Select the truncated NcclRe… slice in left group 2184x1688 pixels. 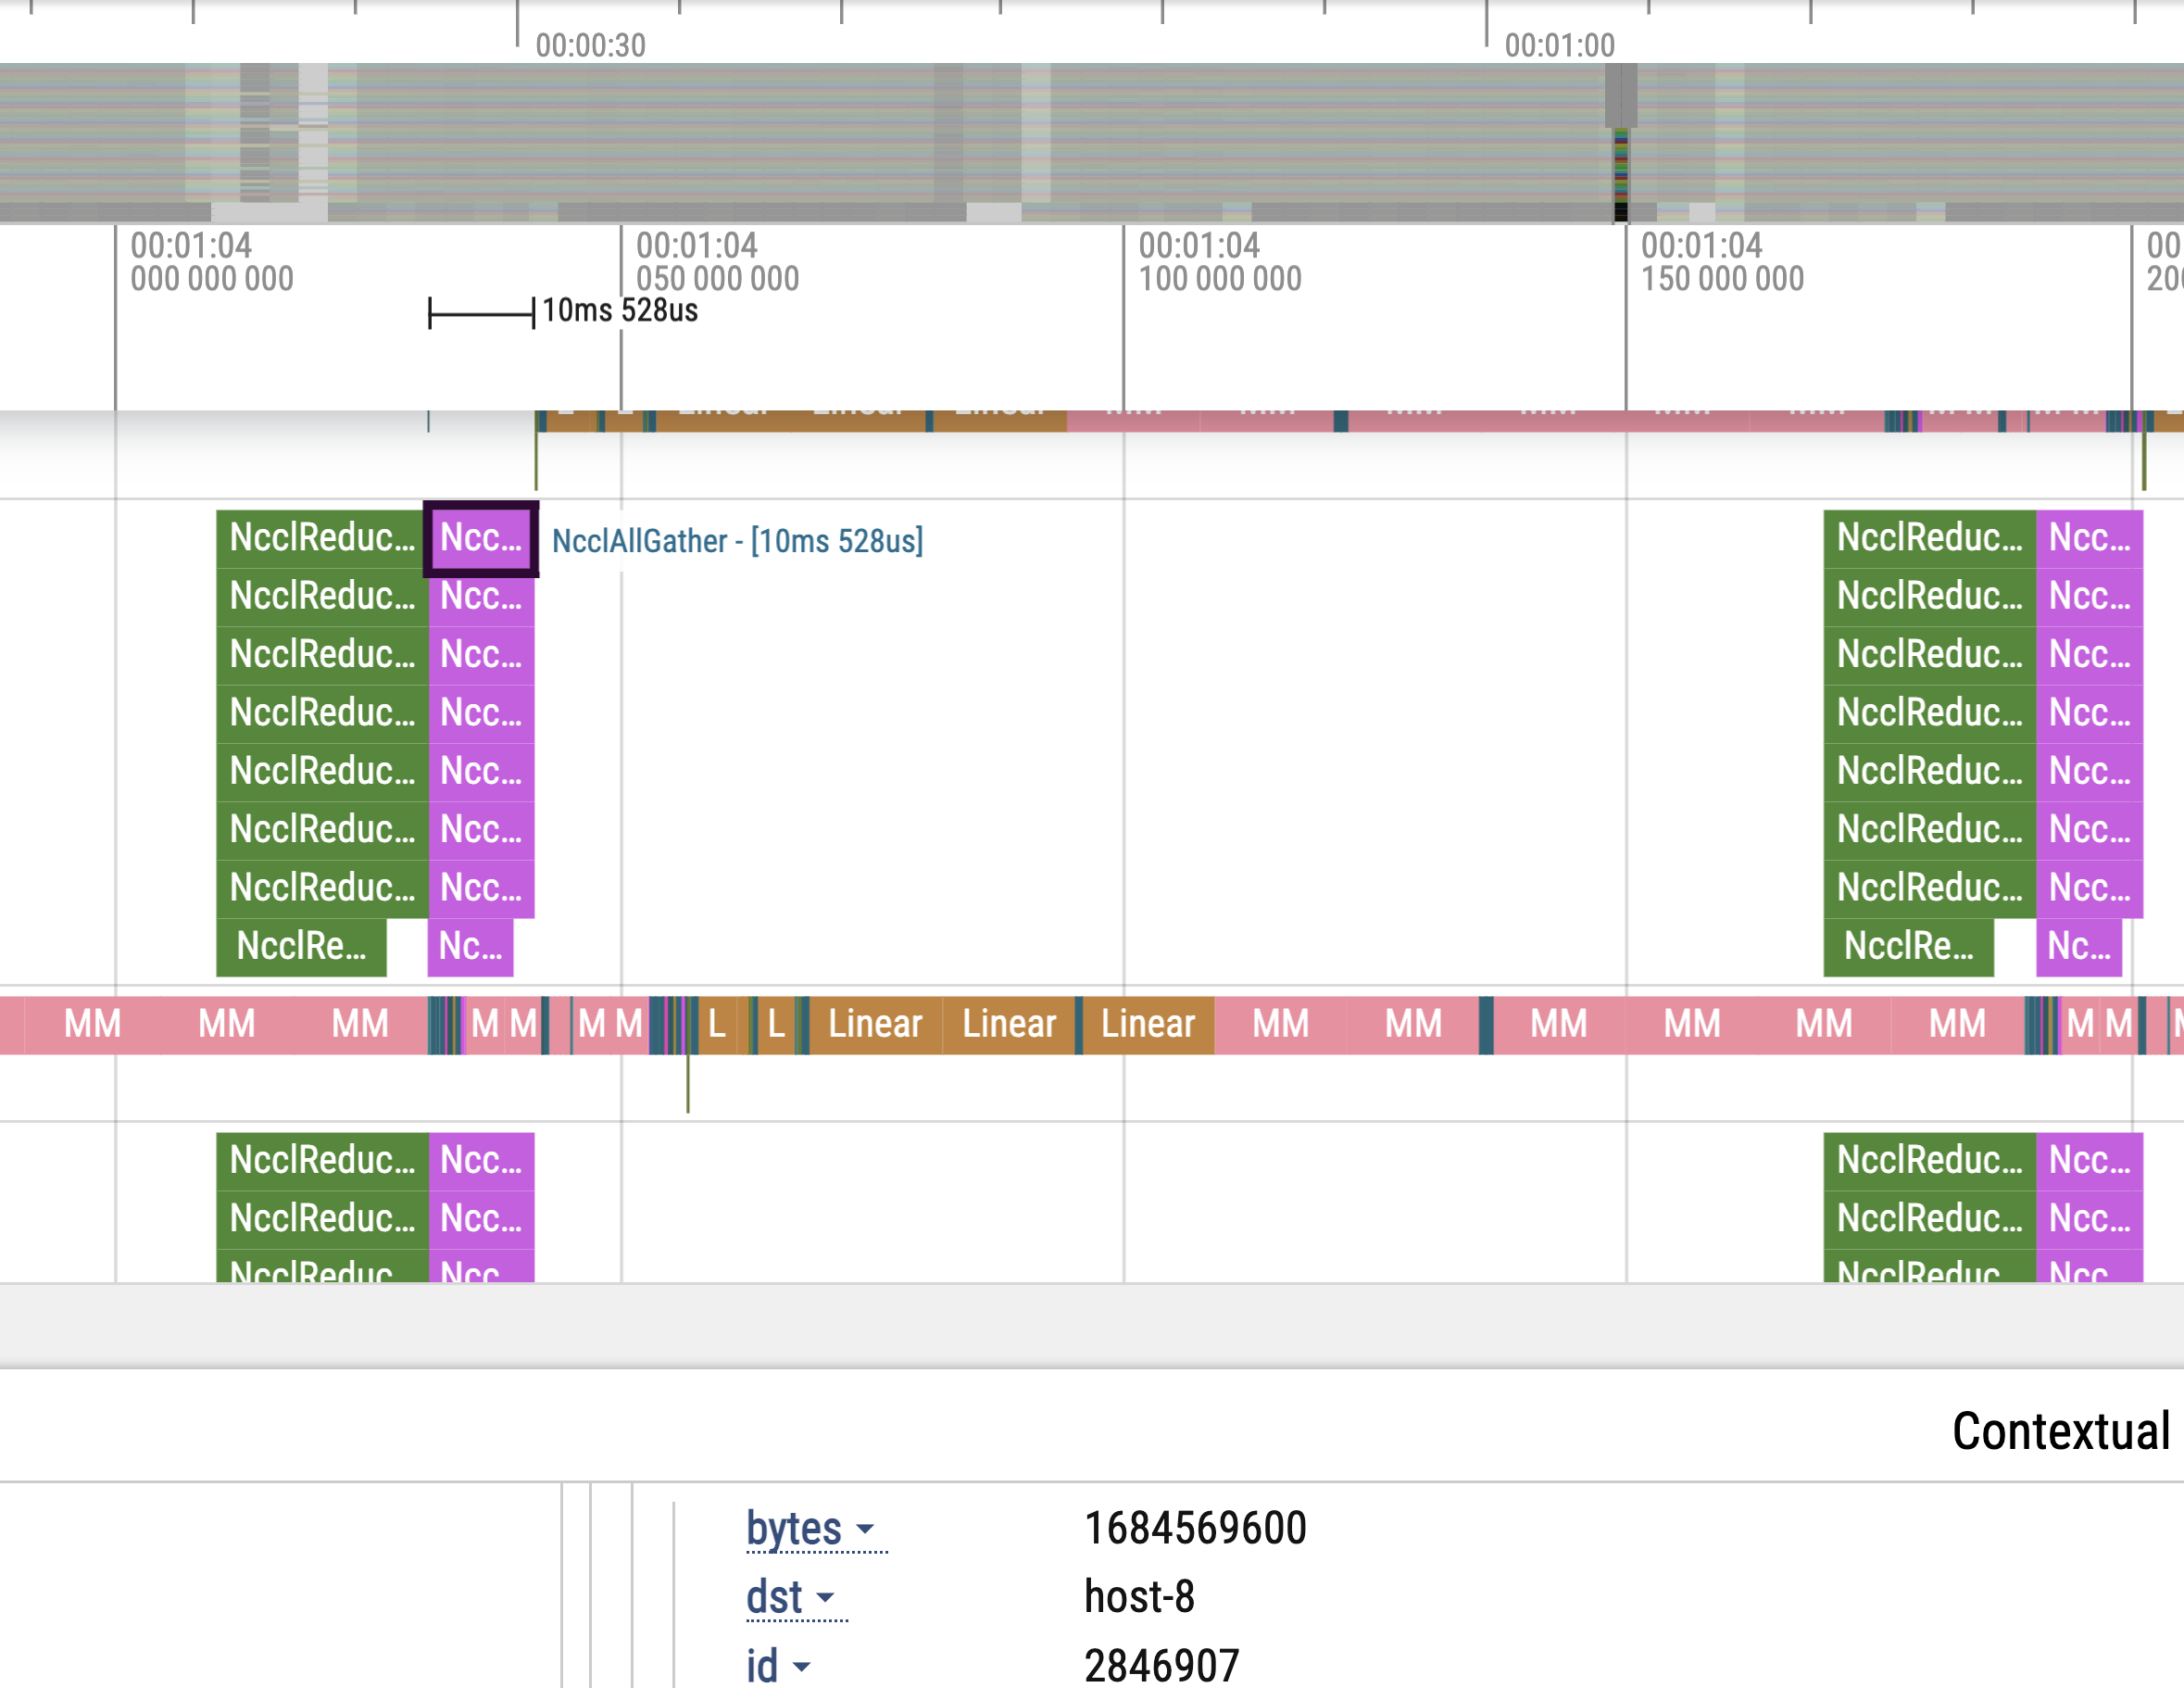pyautogui.click(x=301, y=946)
